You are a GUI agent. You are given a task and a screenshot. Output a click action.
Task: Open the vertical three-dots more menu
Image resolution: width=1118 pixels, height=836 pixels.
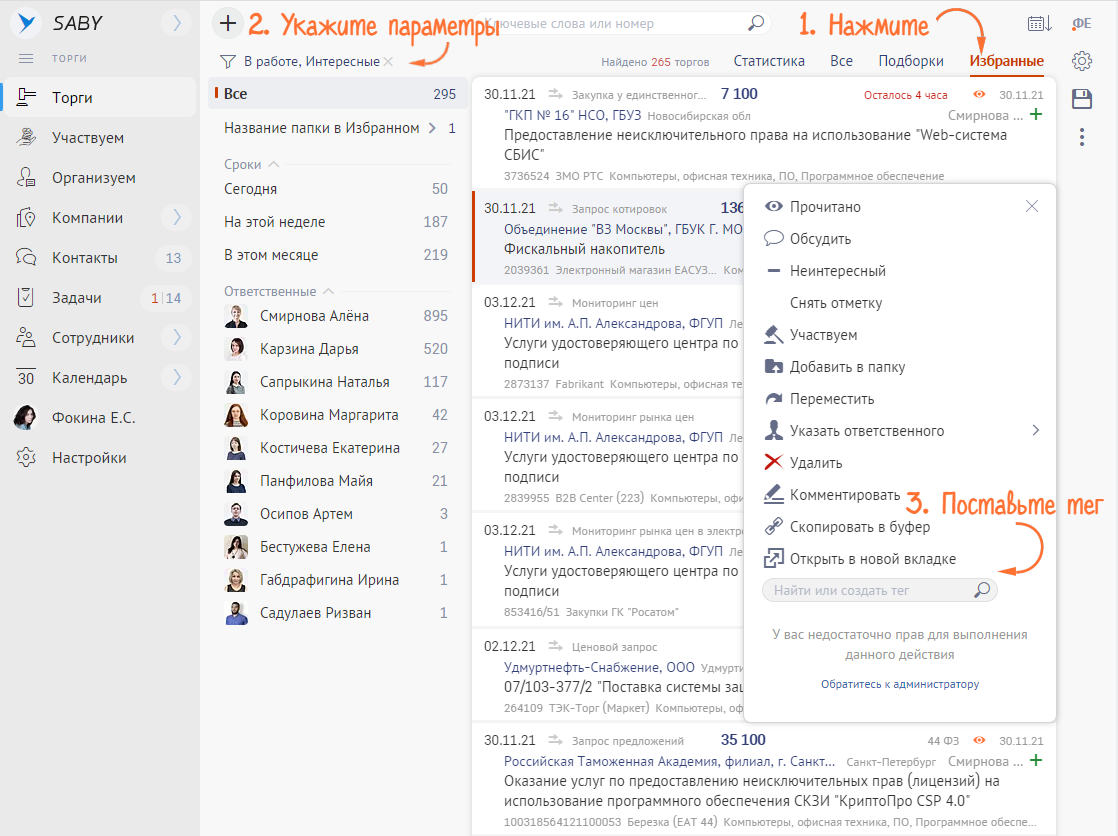(x=1081, y=137)
